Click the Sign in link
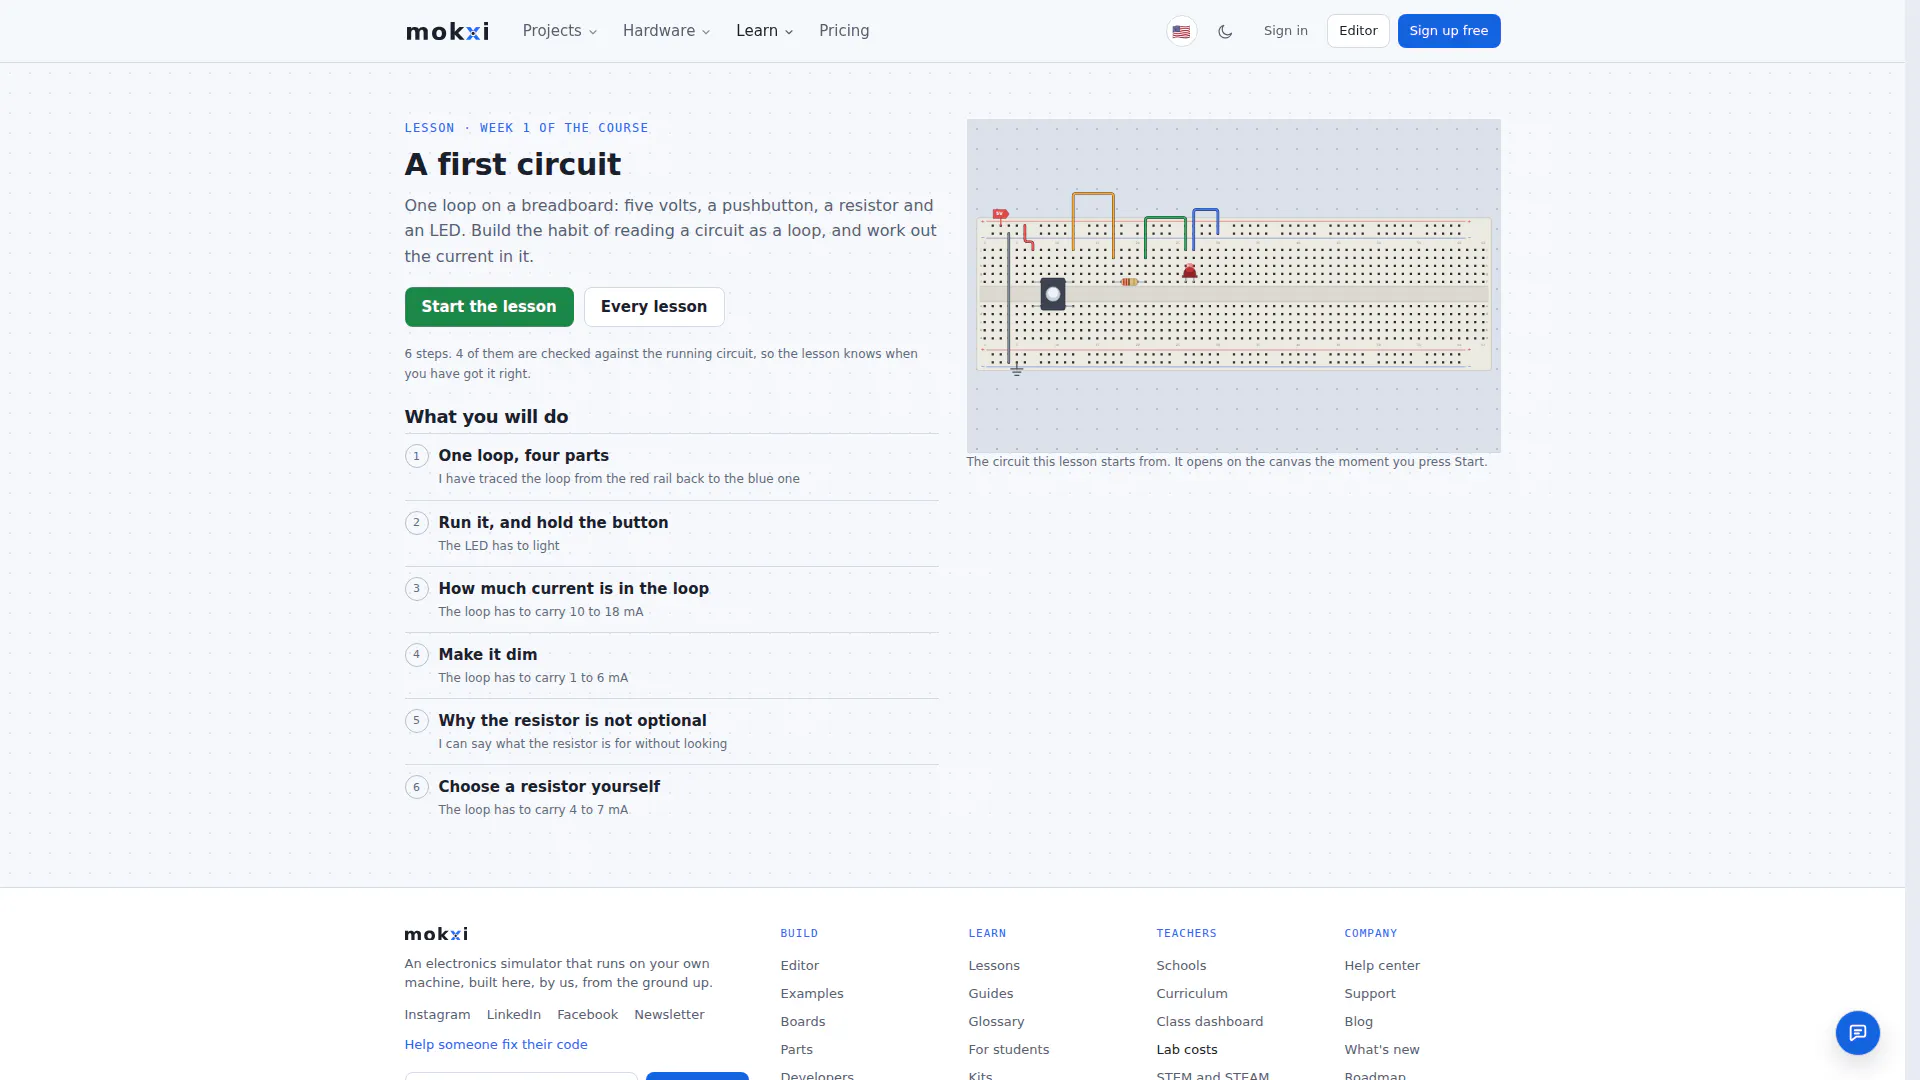 coord(1285,31)
